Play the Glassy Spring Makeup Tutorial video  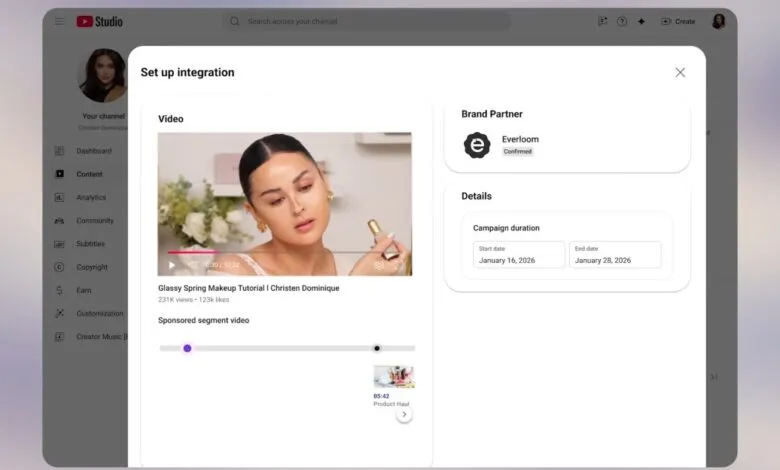172,265
